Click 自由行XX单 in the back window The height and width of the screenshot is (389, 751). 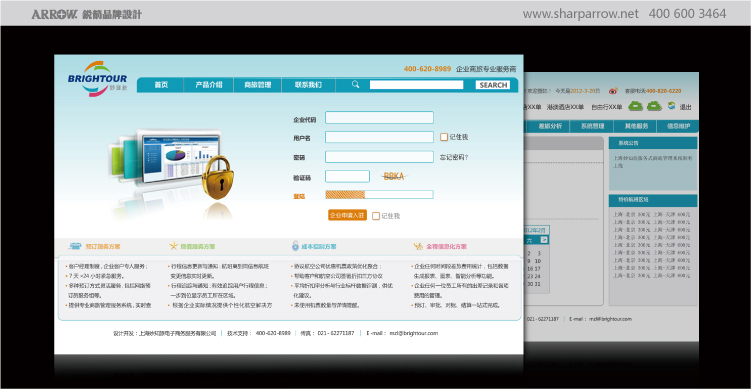tap(606, 107)
